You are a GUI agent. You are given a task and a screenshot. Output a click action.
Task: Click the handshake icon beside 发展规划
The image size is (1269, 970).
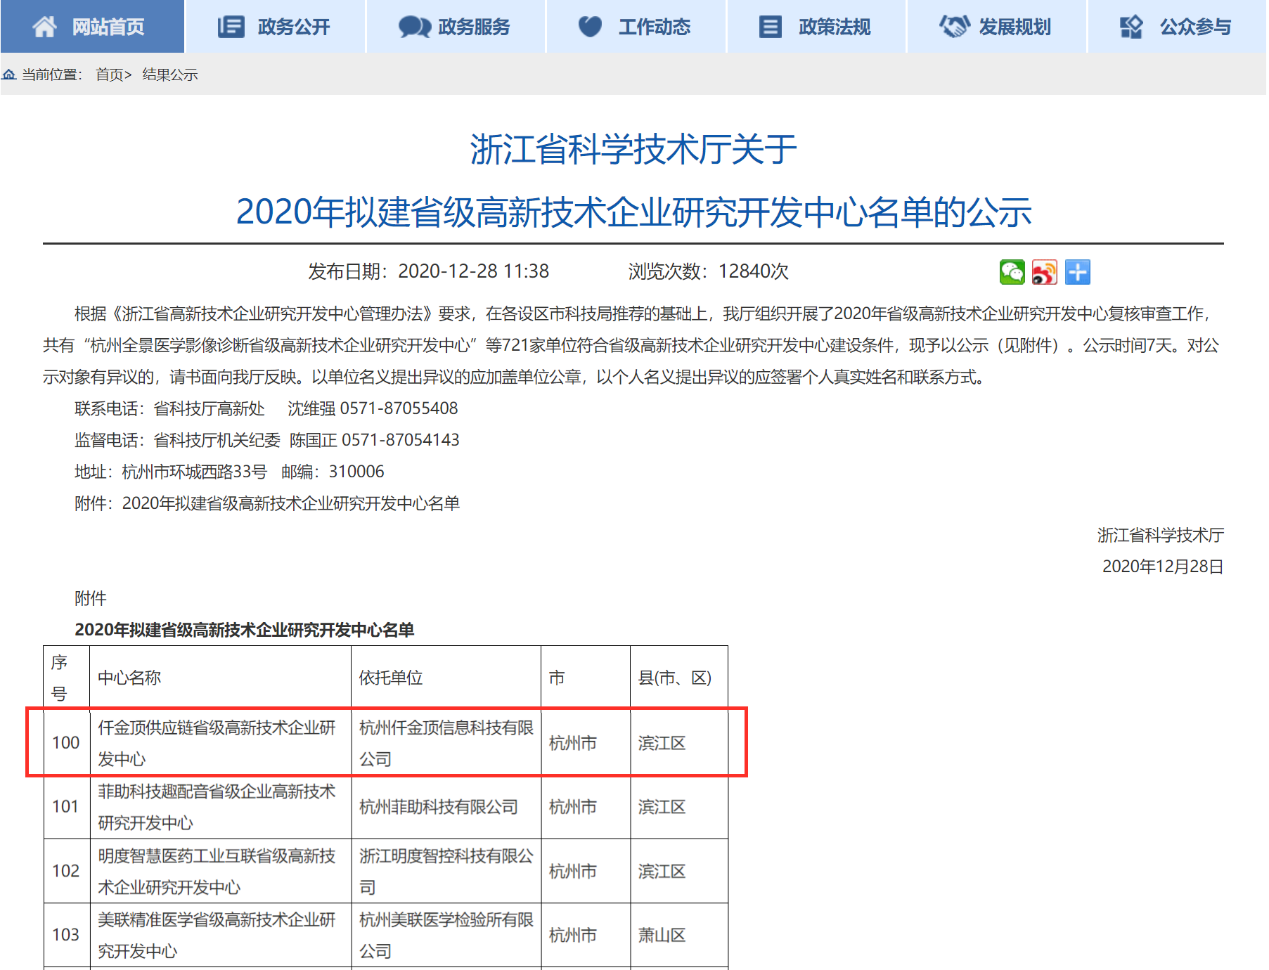[955, 27]
